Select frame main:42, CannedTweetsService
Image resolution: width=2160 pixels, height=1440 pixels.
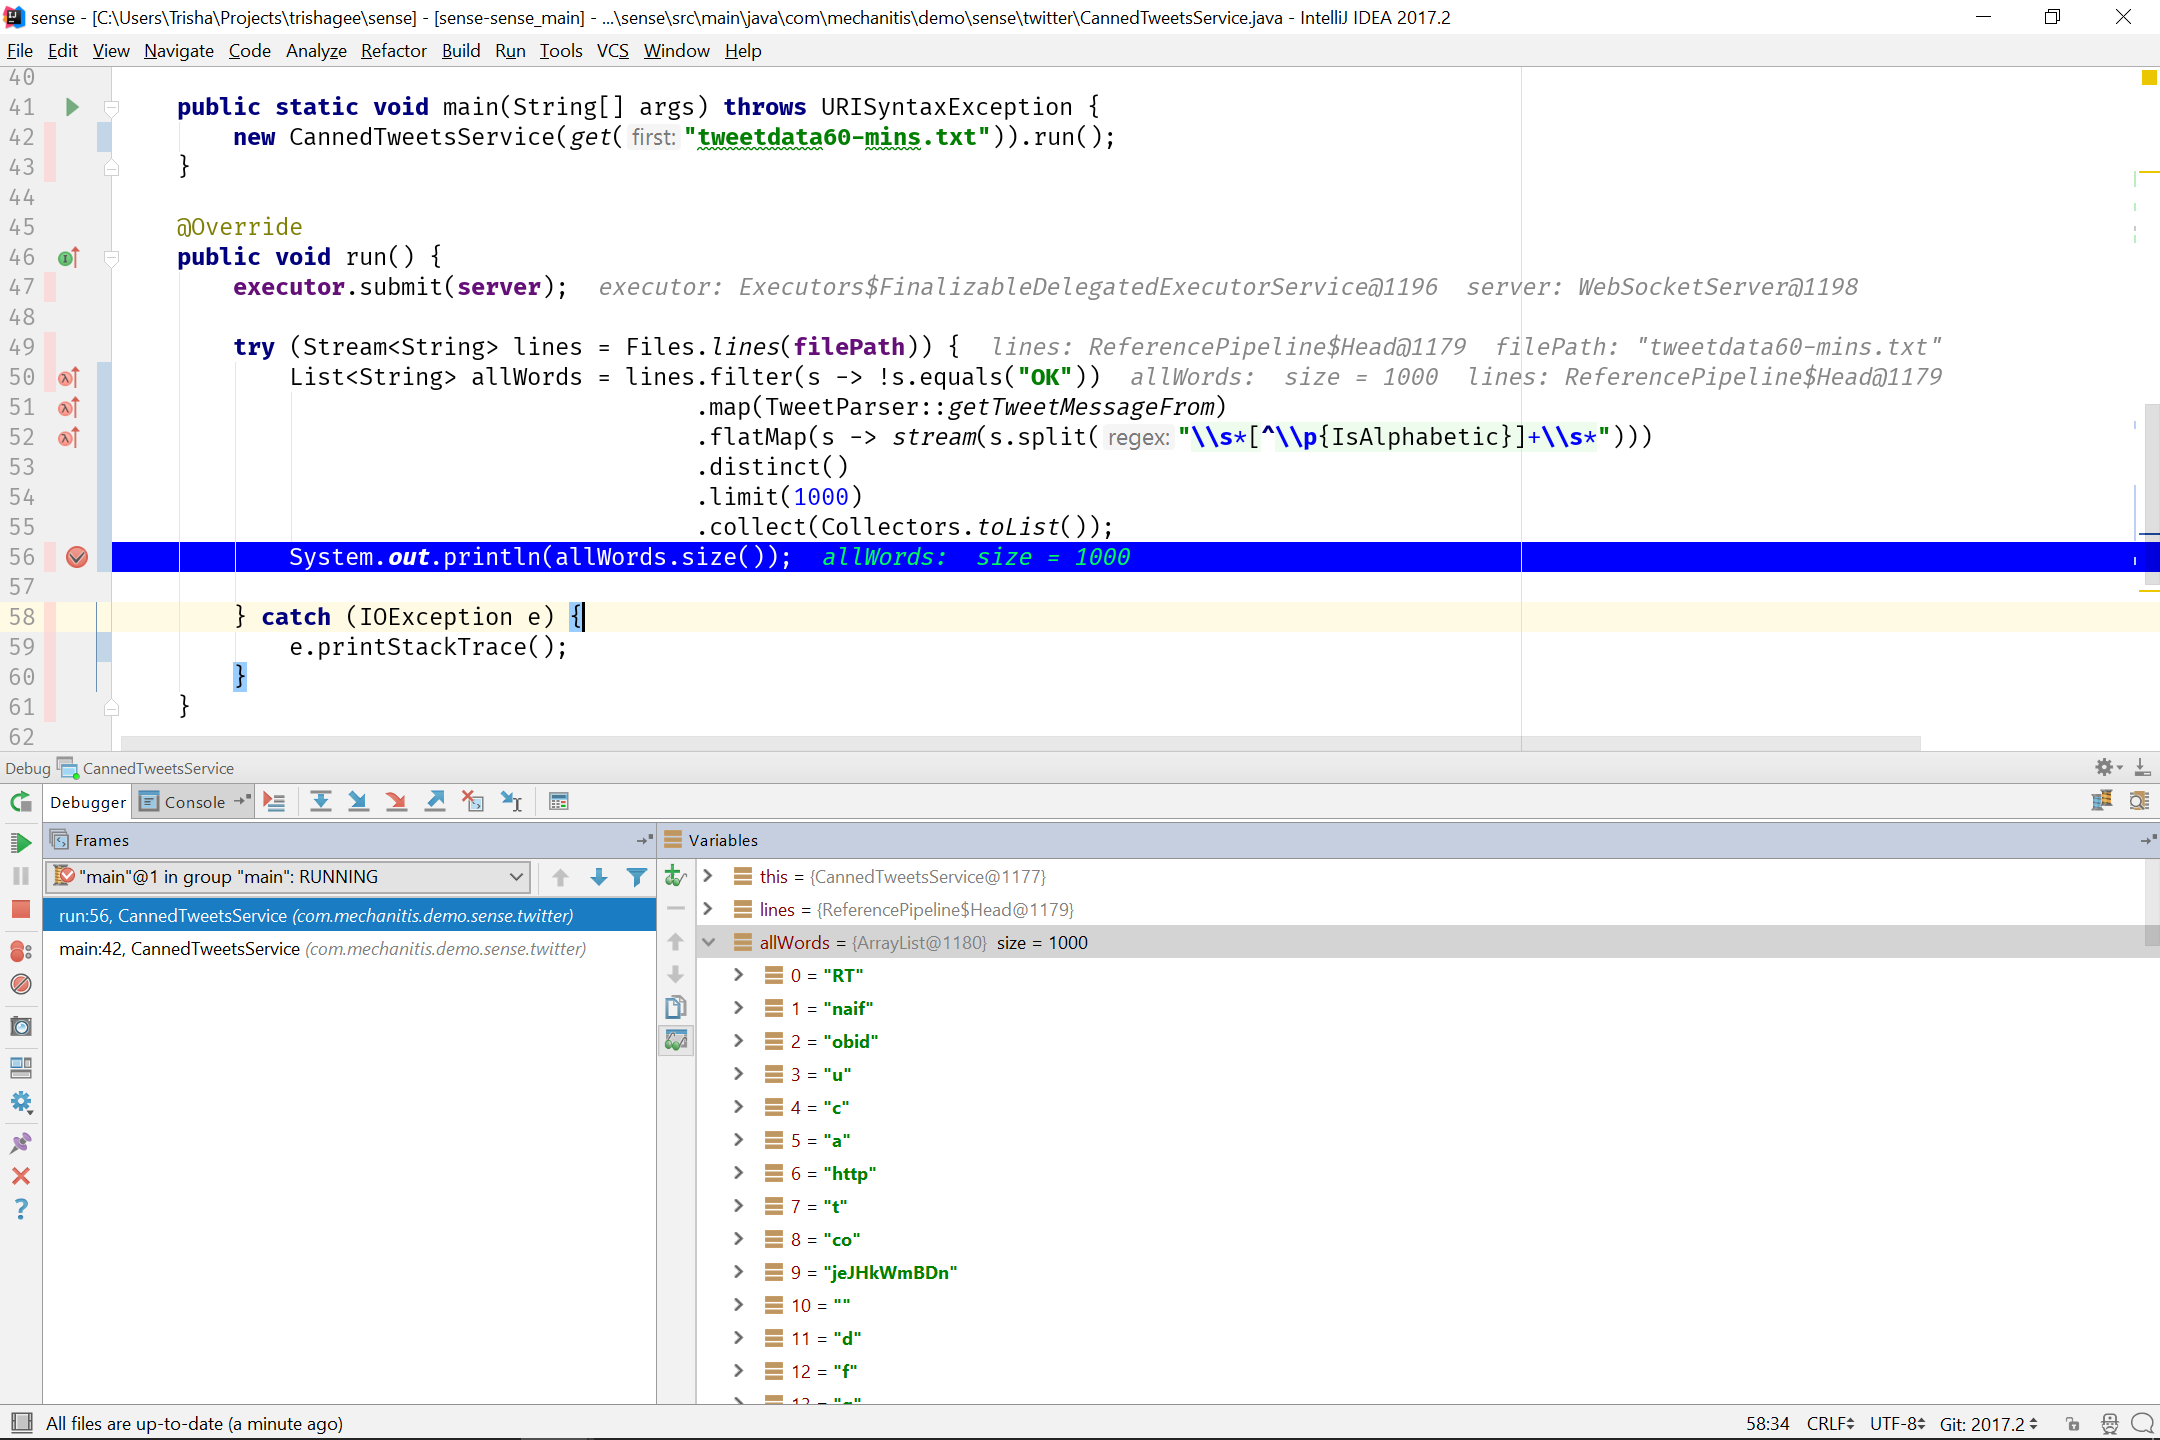(349, 948)
